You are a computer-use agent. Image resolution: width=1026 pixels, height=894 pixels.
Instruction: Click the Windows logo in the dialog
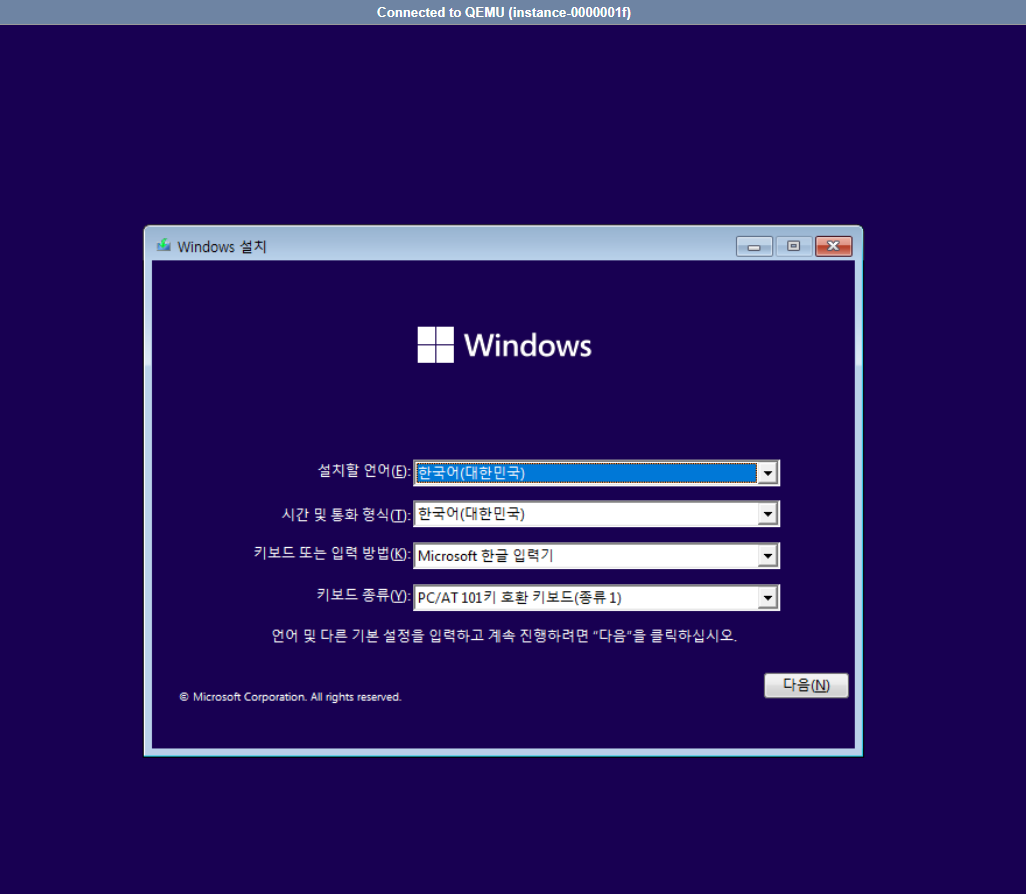[435, 345]
